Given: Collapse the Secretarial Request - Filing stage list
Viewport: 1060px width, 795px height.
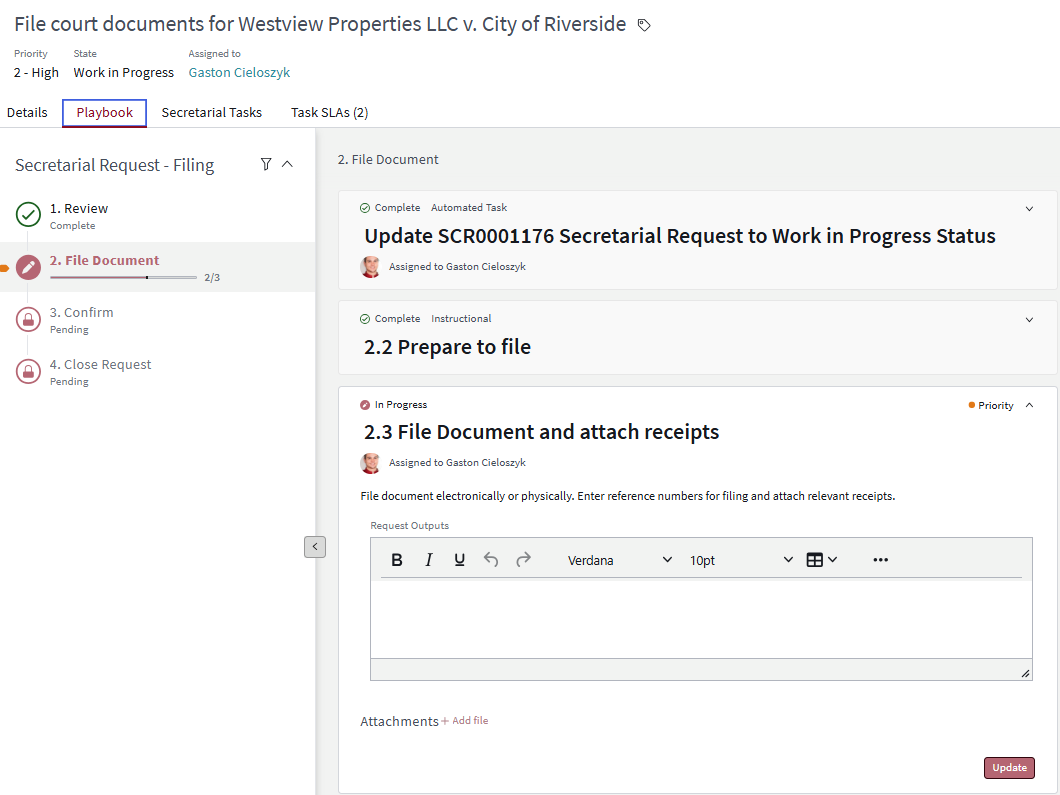Looking at the screenshot, I should click(288, 164).
